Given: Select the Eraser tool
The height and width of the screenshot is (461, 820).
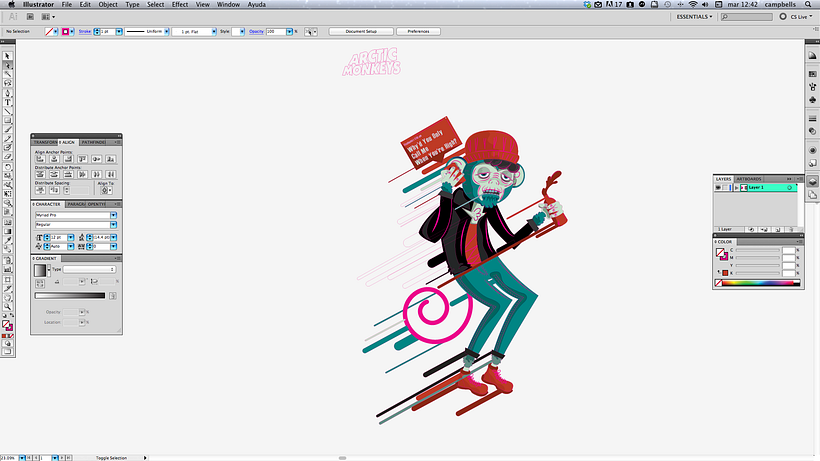Looking at the screenshot, I should pos(7,157).
